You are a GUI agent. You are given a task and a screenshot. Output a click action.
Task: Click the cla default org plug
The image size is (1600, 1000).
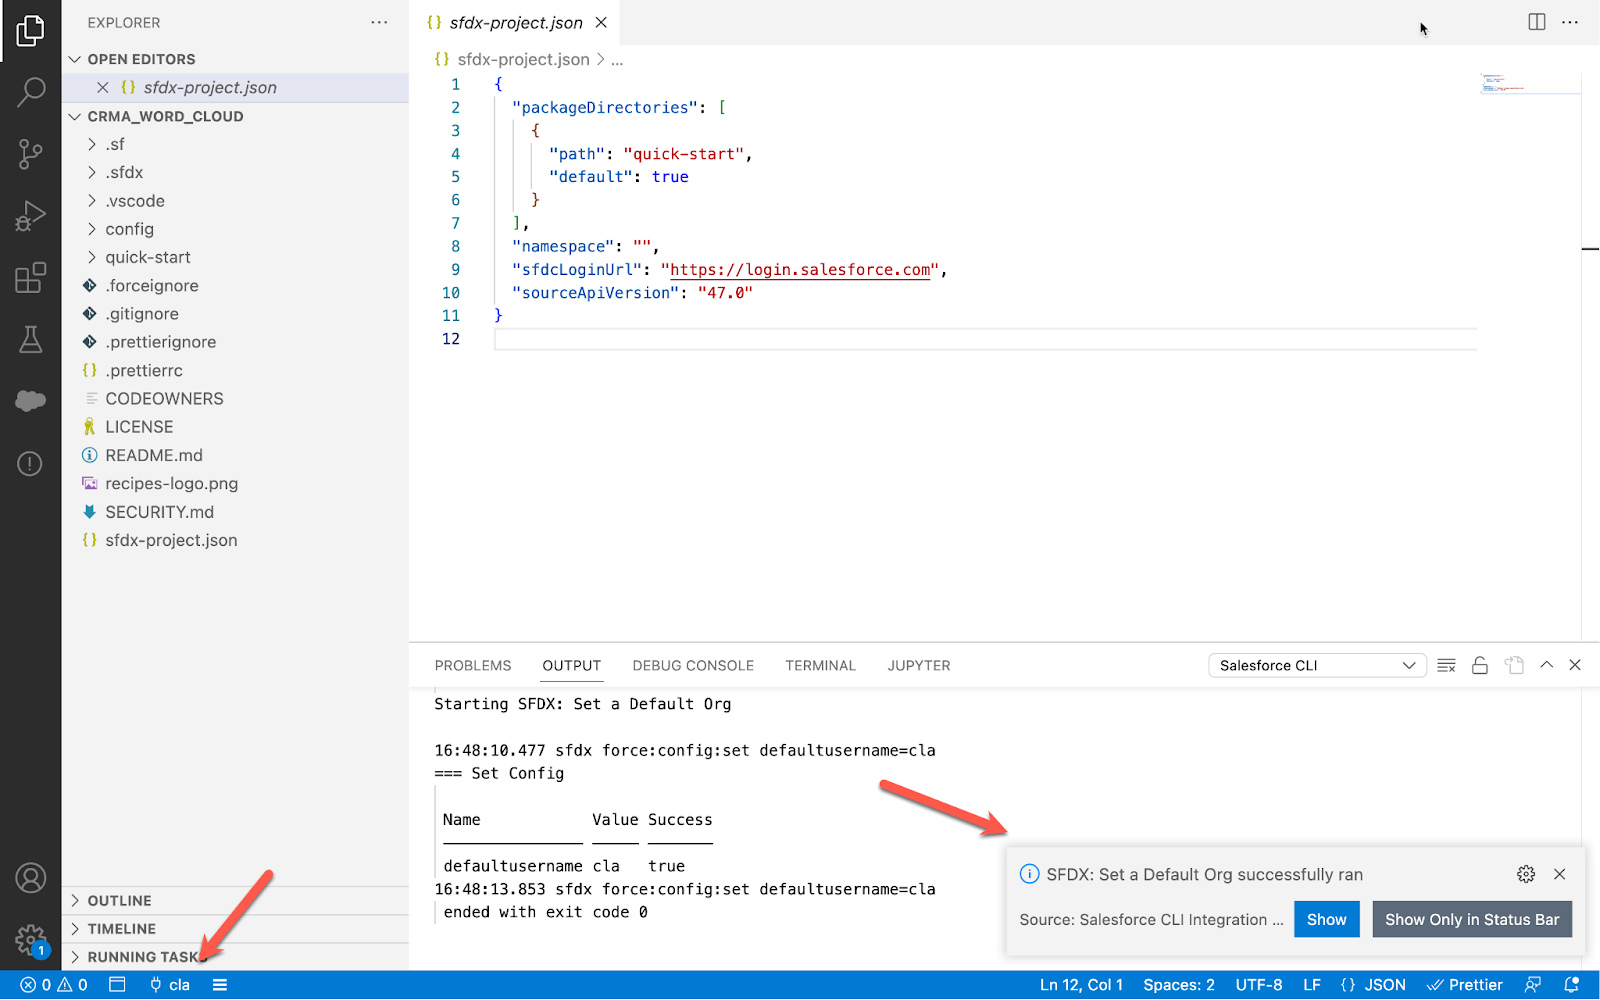[169, 985]
